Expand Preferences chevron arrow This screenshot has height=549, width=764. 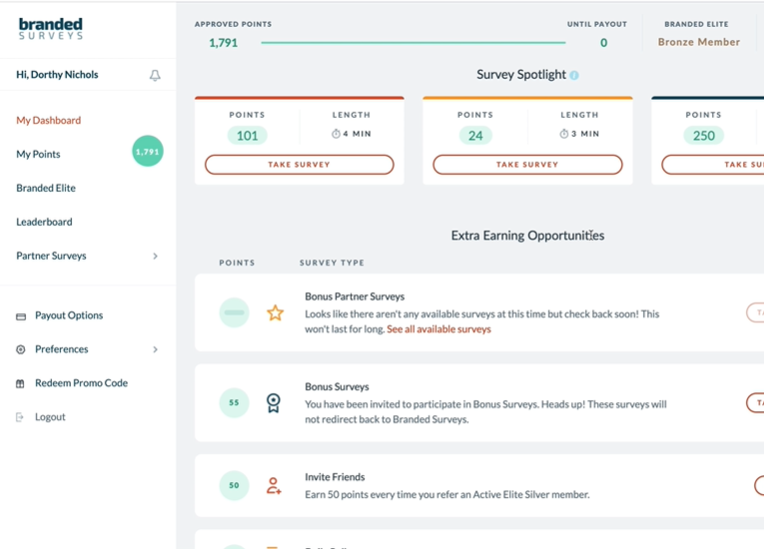point(155,349)
